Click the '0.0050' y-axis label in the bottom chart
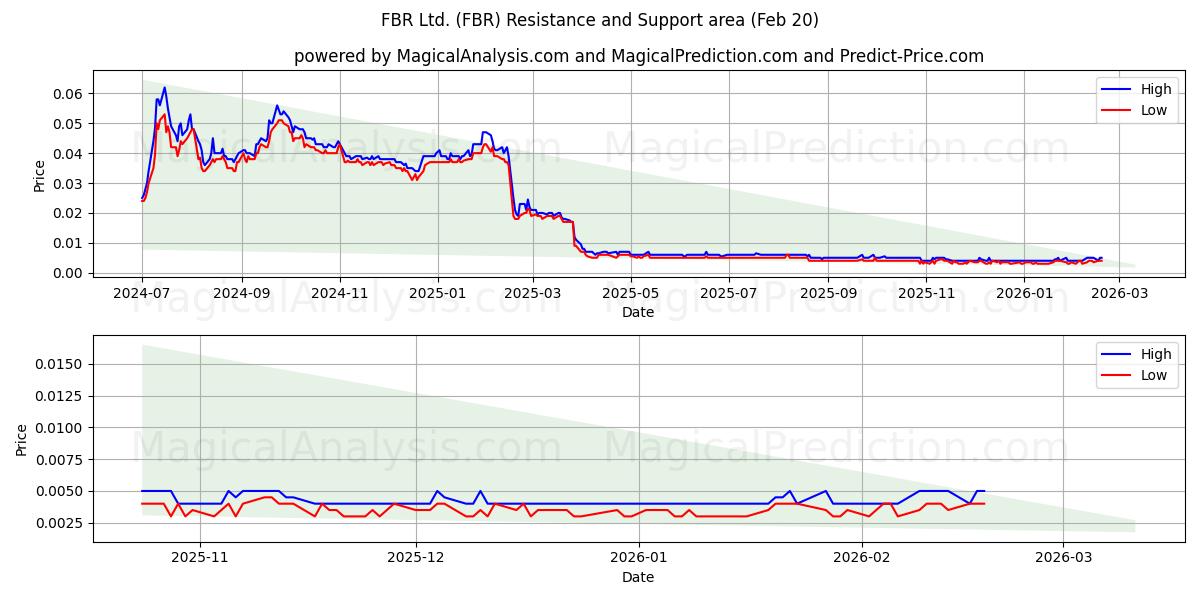 pyautogui.click(x=59, y=491)
